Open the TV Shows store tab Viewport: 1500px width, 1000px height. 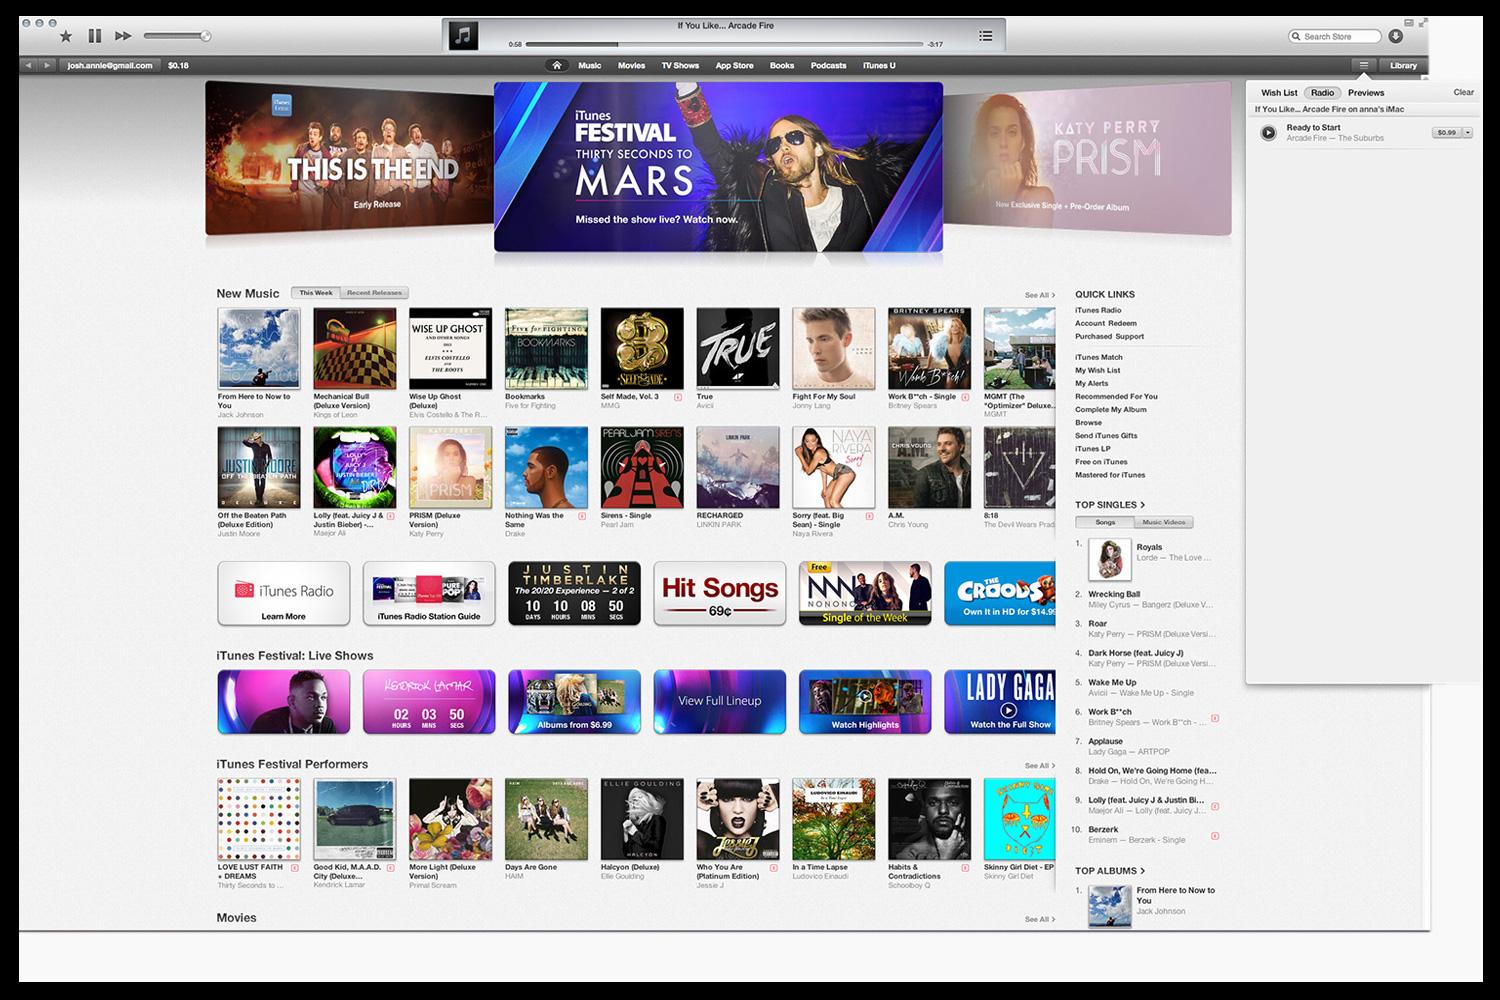[x=680, y=65]
